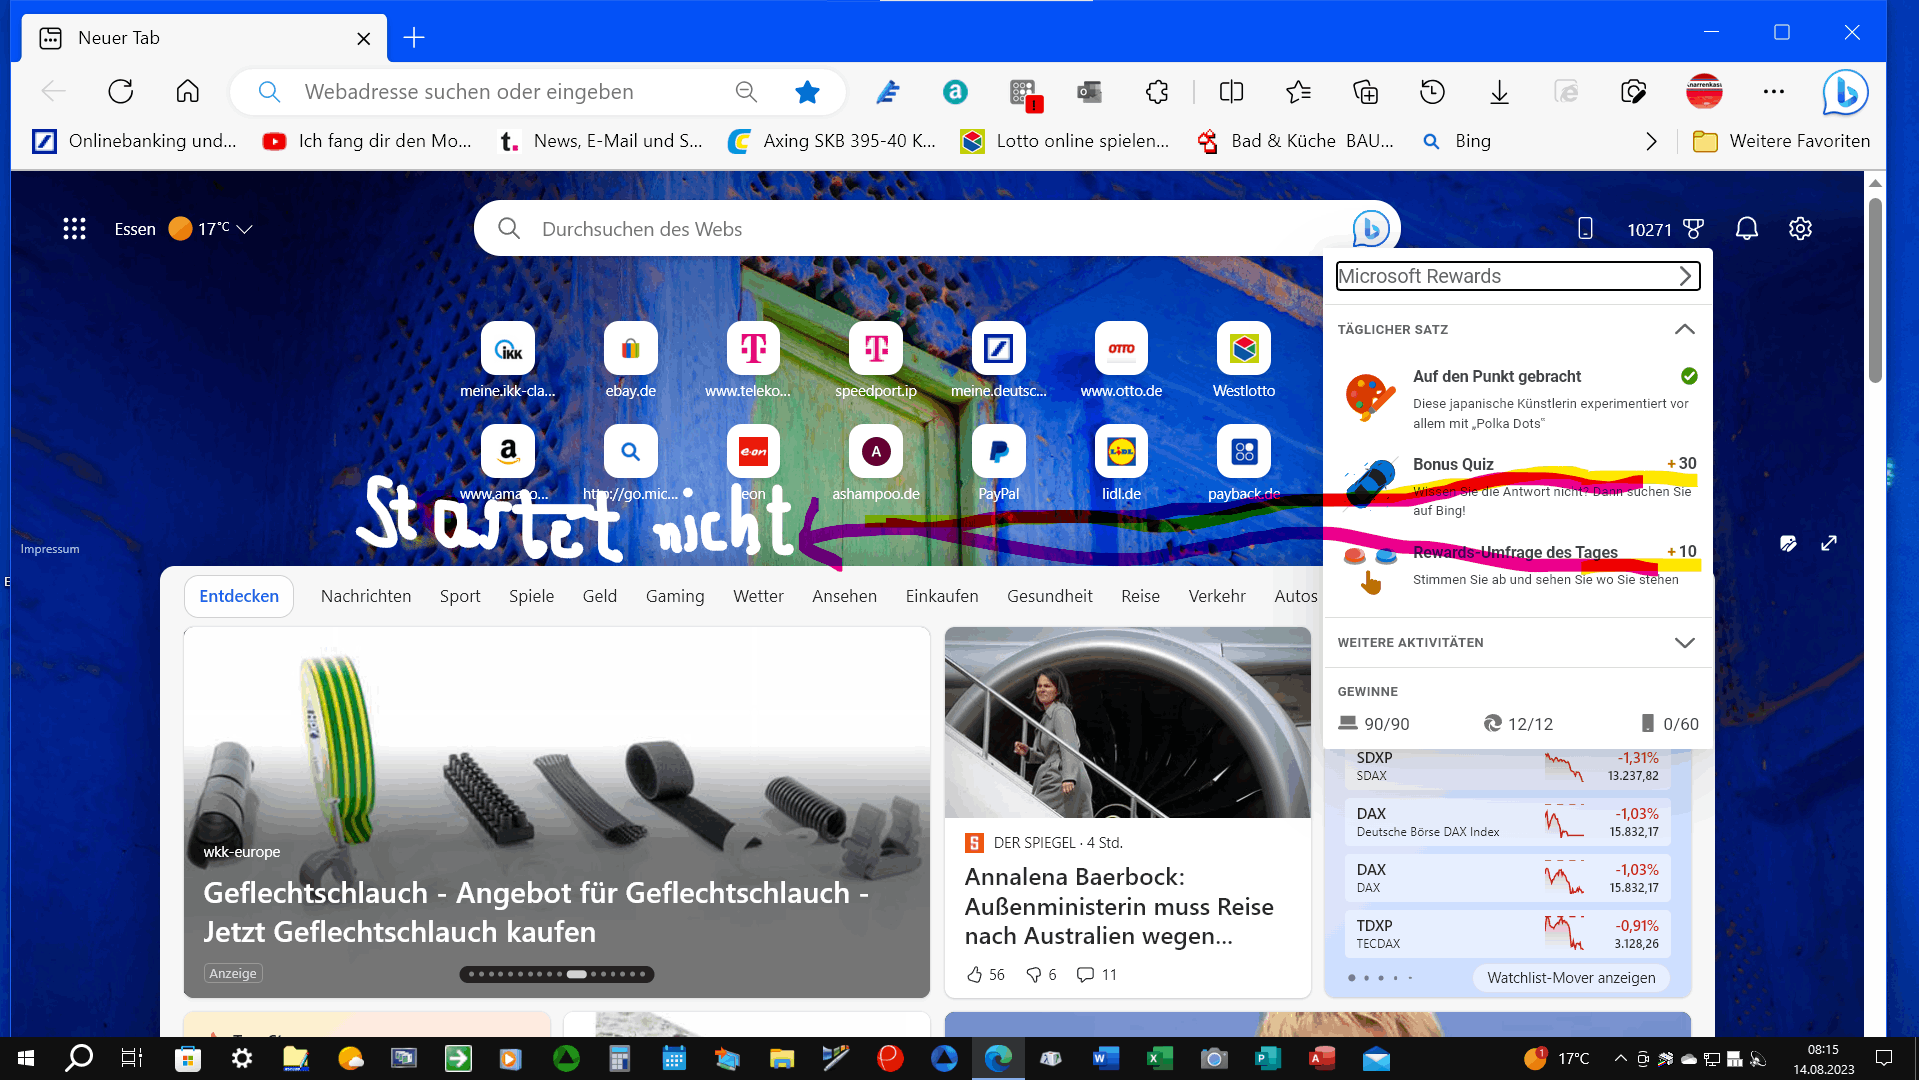Open Excel from the taskbar

pyautogui.click(x=1159, y=1058)
